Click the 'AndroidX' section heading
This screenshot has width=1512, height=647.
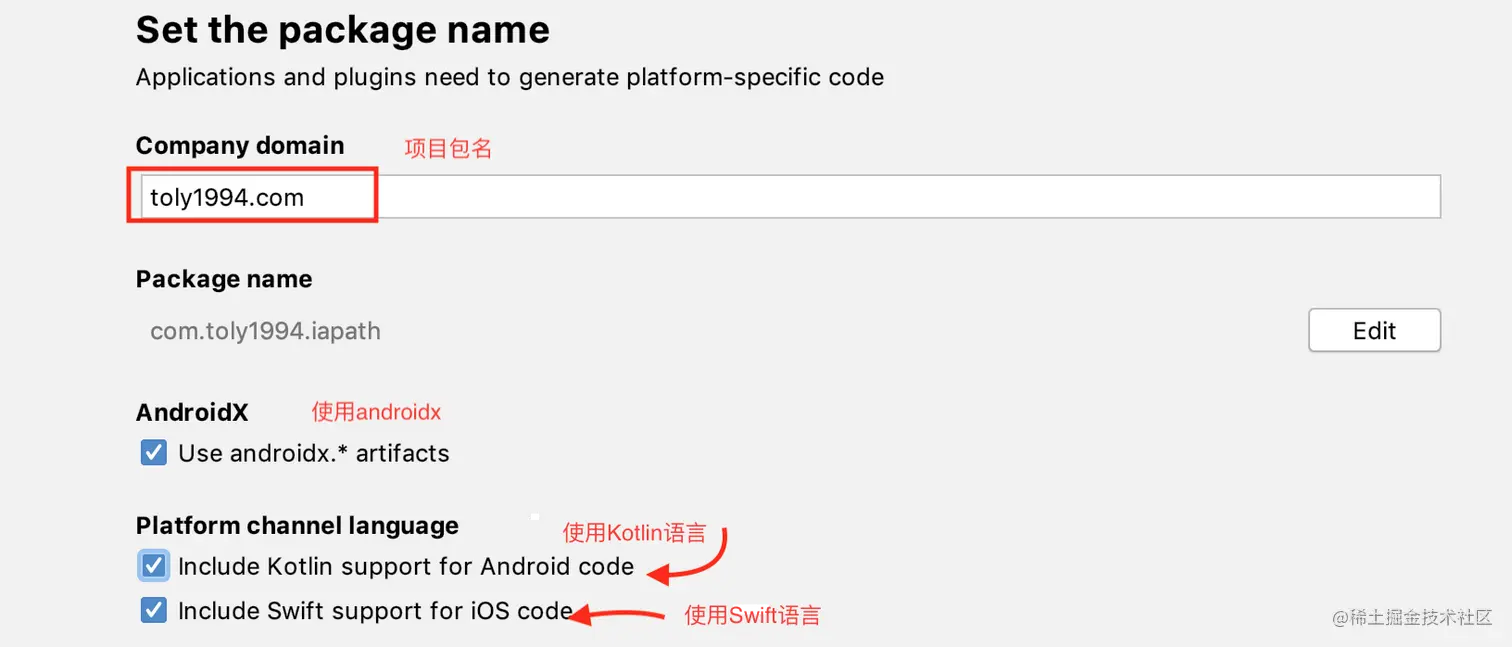[191, 412]
